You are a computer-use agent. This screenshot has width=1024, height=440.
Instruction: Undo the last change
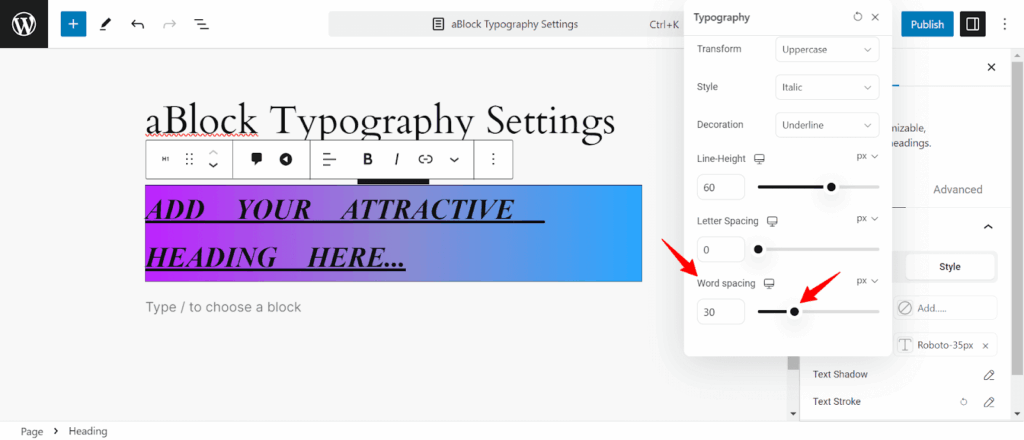click(x=137, y=24)
